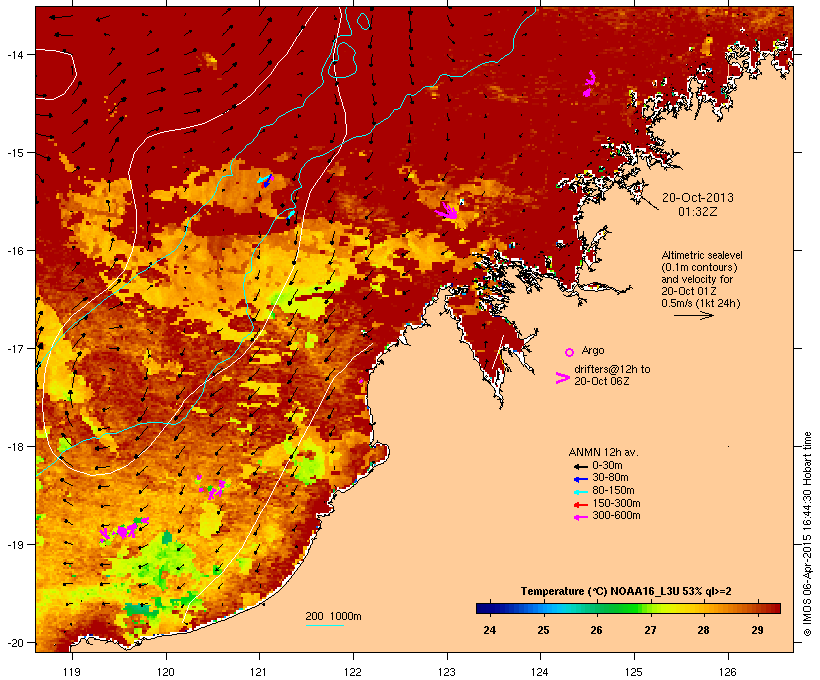This screenshot has height=680, width=820.
Task: Click the '150-300m' depth label
Action: tap(616, 503)
